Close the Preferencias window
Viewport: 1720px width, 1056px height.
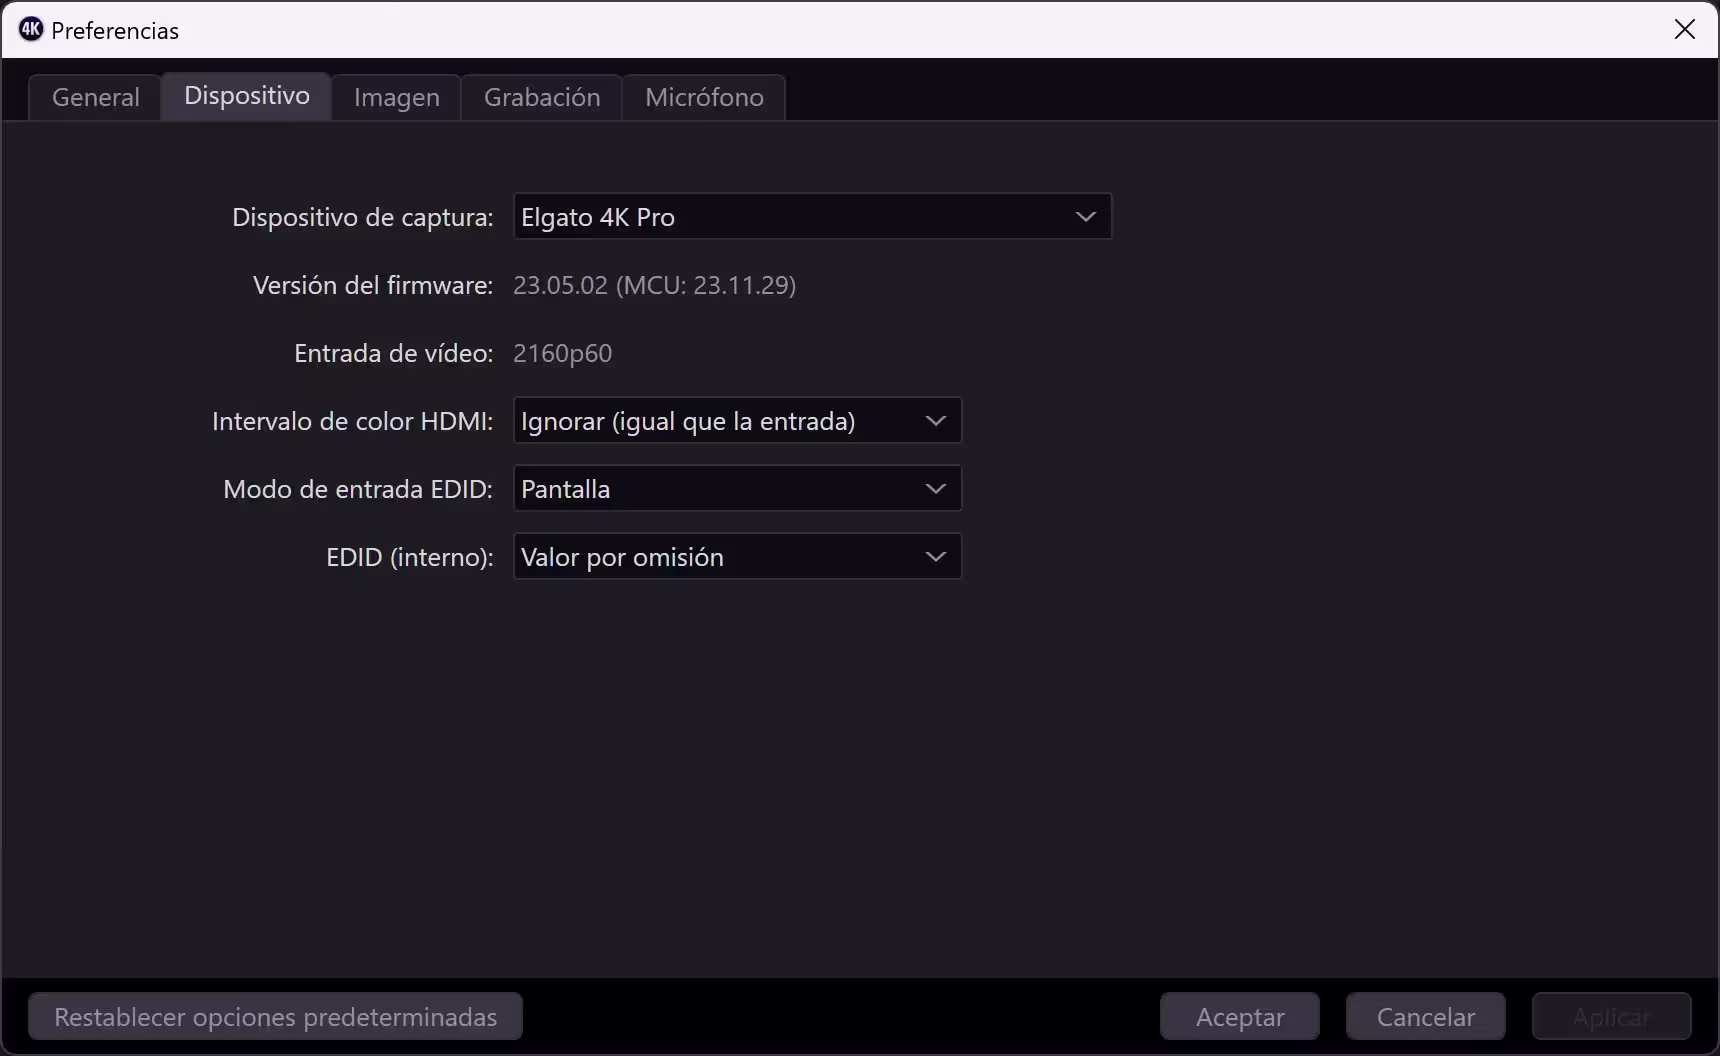point(1685,30)
